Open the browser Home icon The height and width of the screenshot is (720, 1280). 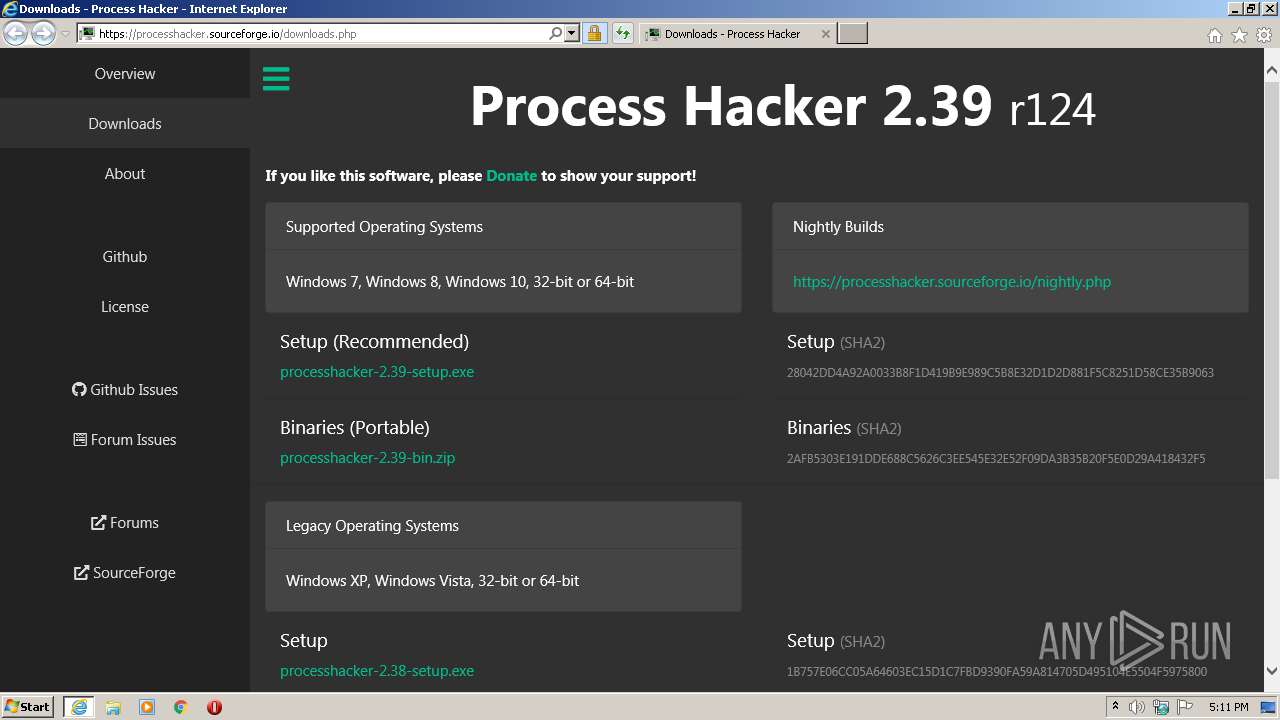pyautogui.click(x=1214, y=35)
